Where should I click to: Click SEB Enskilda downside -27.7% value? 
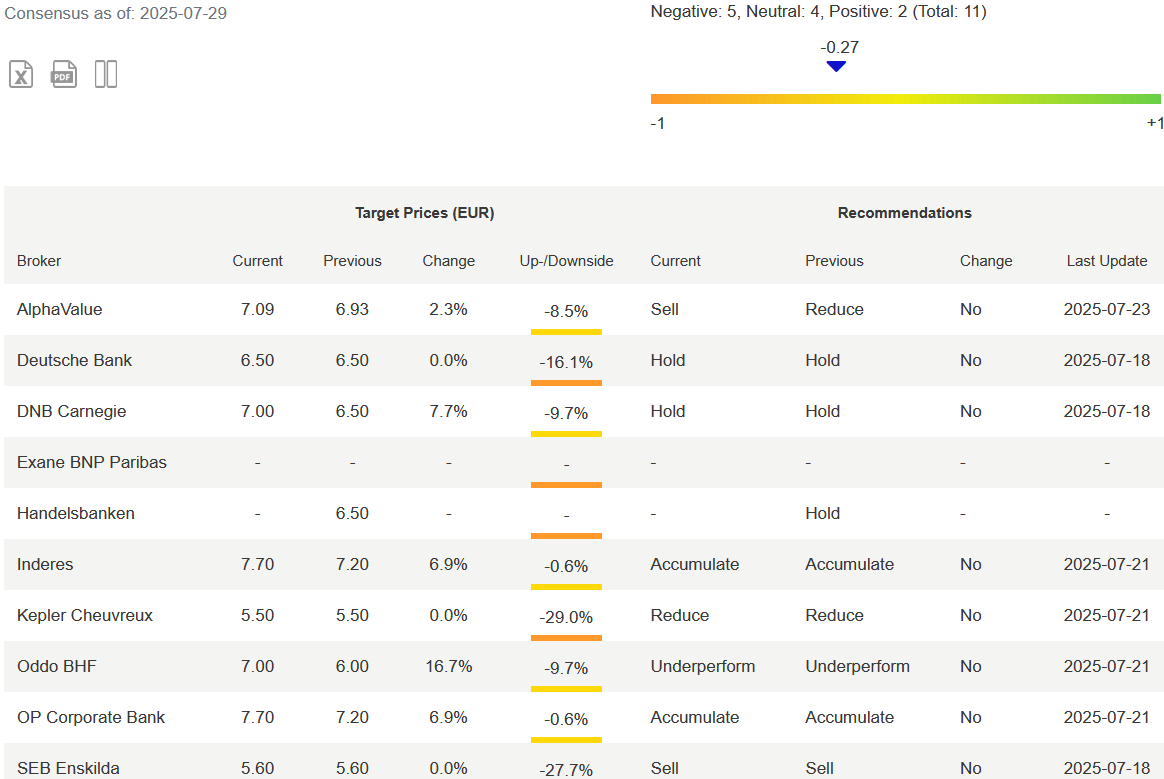[x=566, y=770]
